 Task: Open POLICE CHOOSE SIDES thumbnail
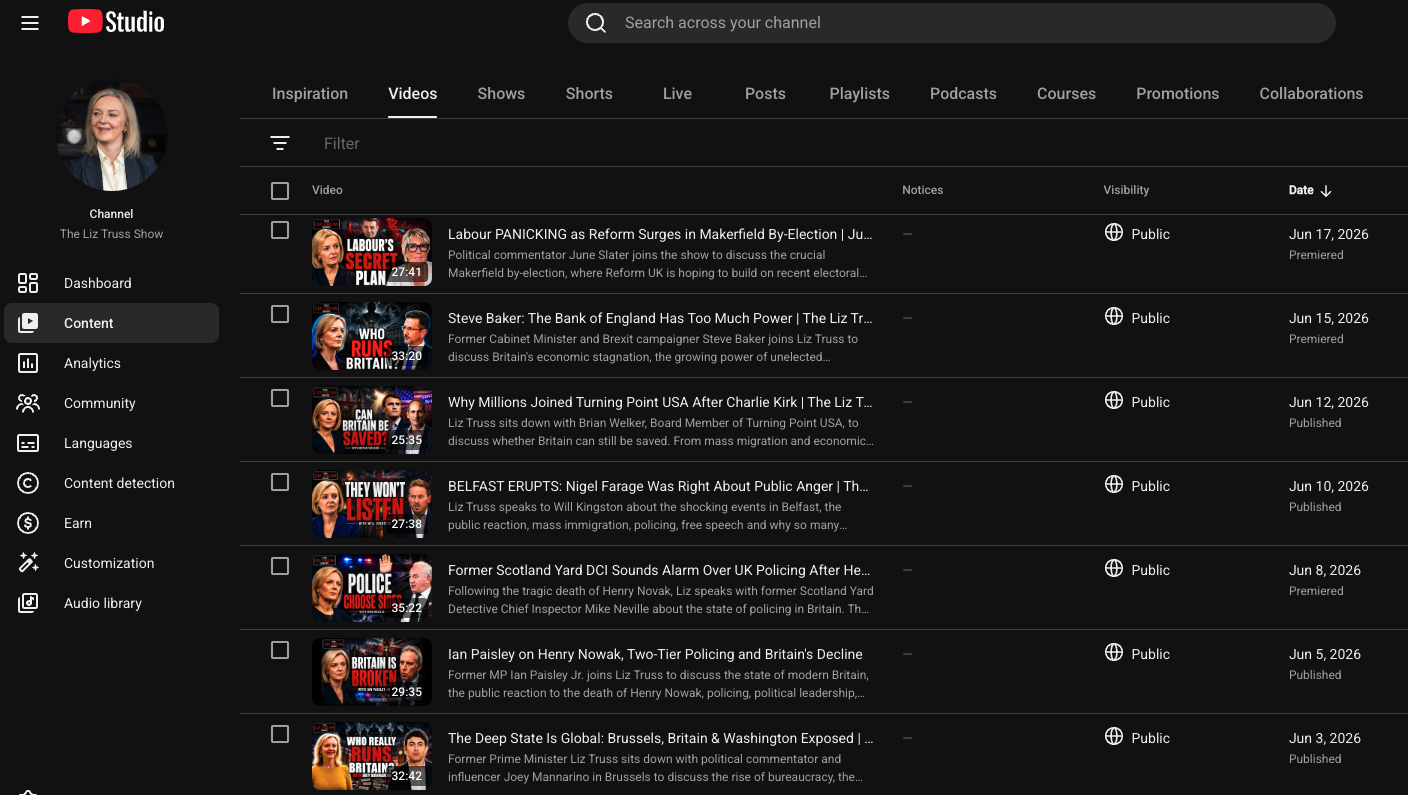(372, 589)
